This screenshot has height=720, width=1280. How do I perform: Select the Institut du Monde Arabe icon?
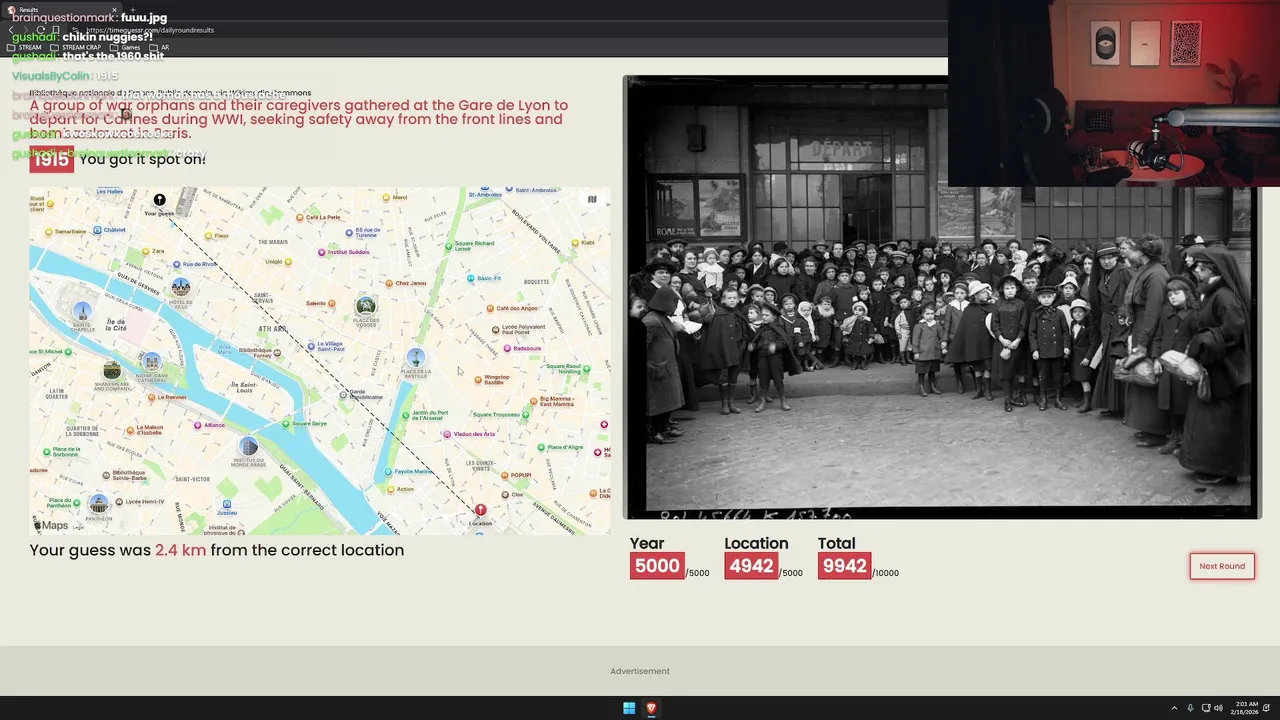(248, 447)
